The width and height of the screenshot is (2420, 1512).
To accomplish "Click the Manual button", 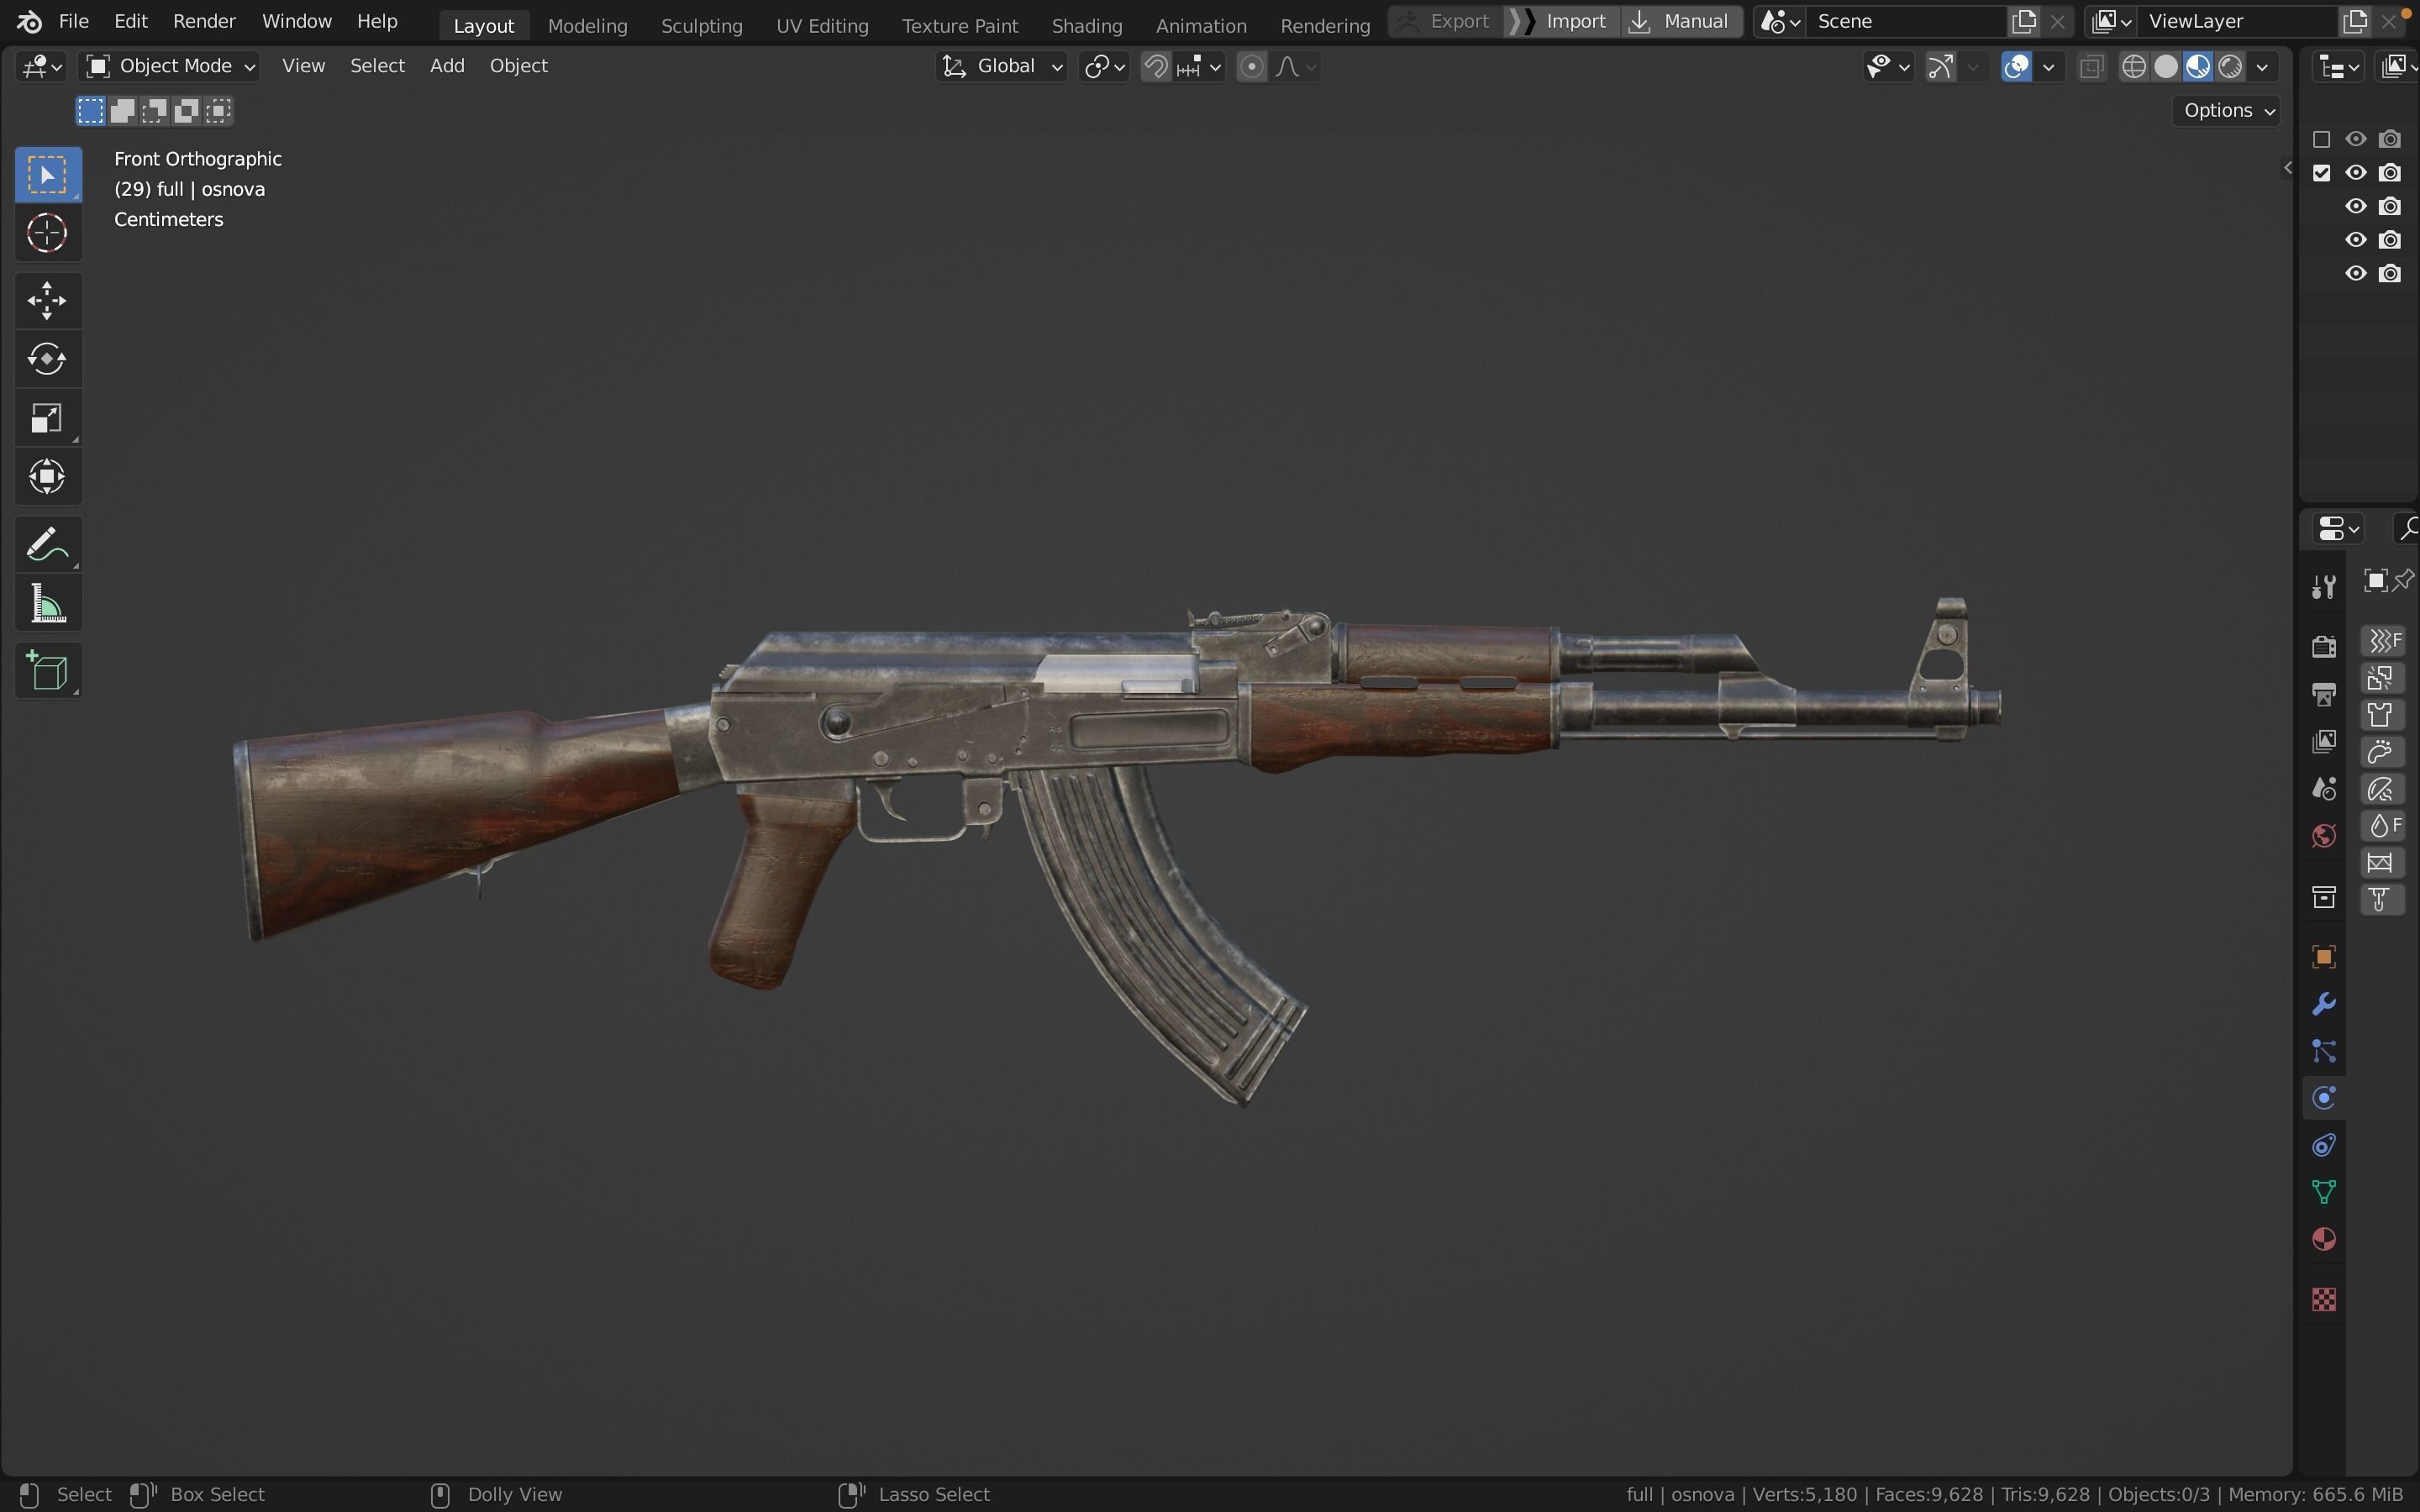I will point(1681,21).
